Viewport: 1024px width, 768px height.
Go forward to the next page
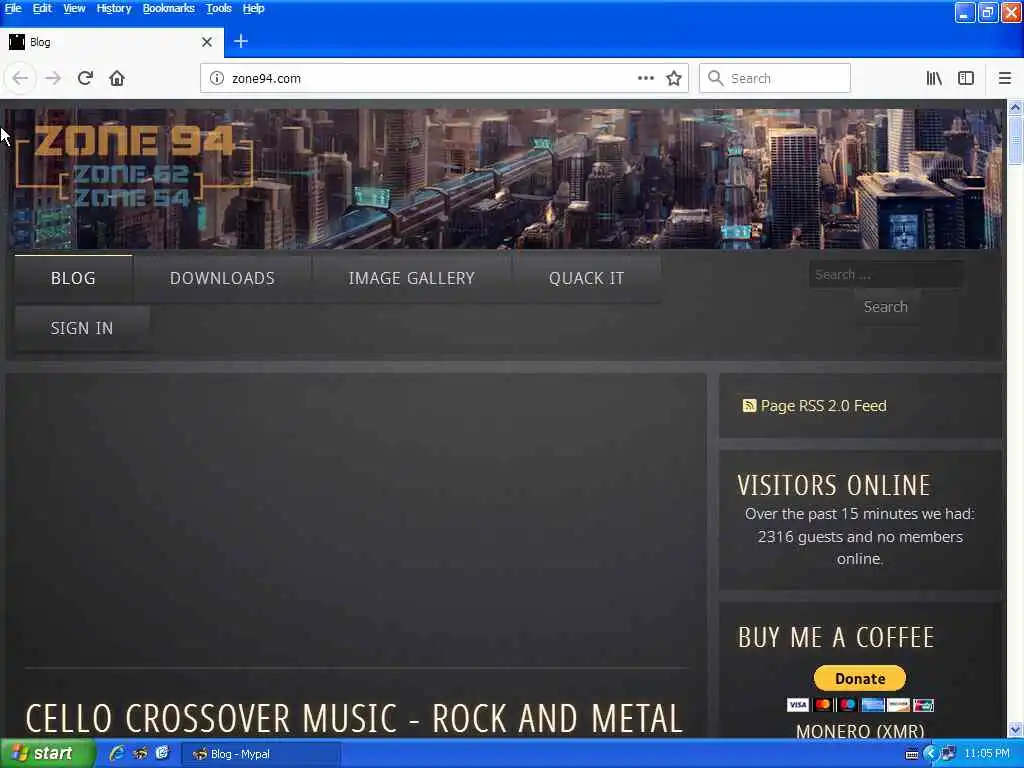[53, 78]
